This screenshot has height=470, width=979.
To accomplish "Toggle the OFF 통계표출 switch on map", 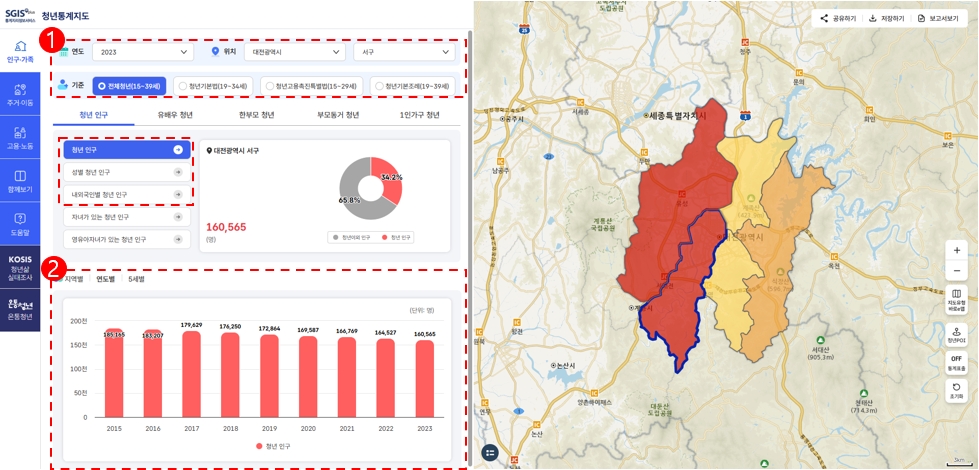I will coord(956,362).
